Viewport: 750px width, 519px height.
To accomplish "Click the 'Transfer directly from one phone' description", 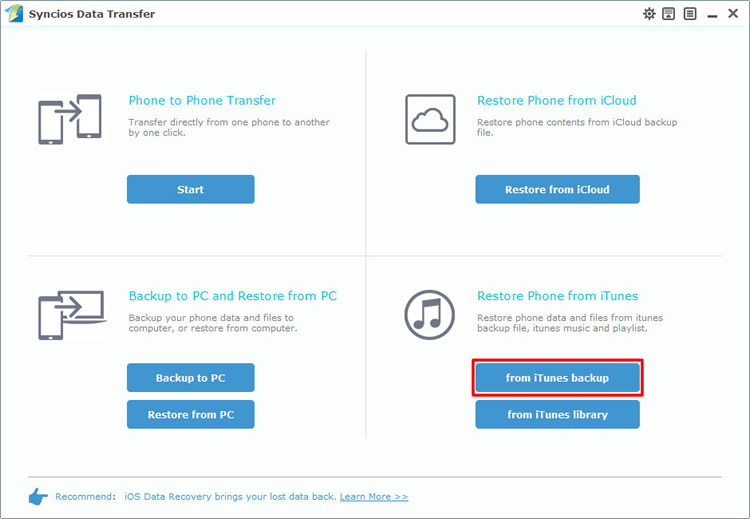I will [229, 127].
